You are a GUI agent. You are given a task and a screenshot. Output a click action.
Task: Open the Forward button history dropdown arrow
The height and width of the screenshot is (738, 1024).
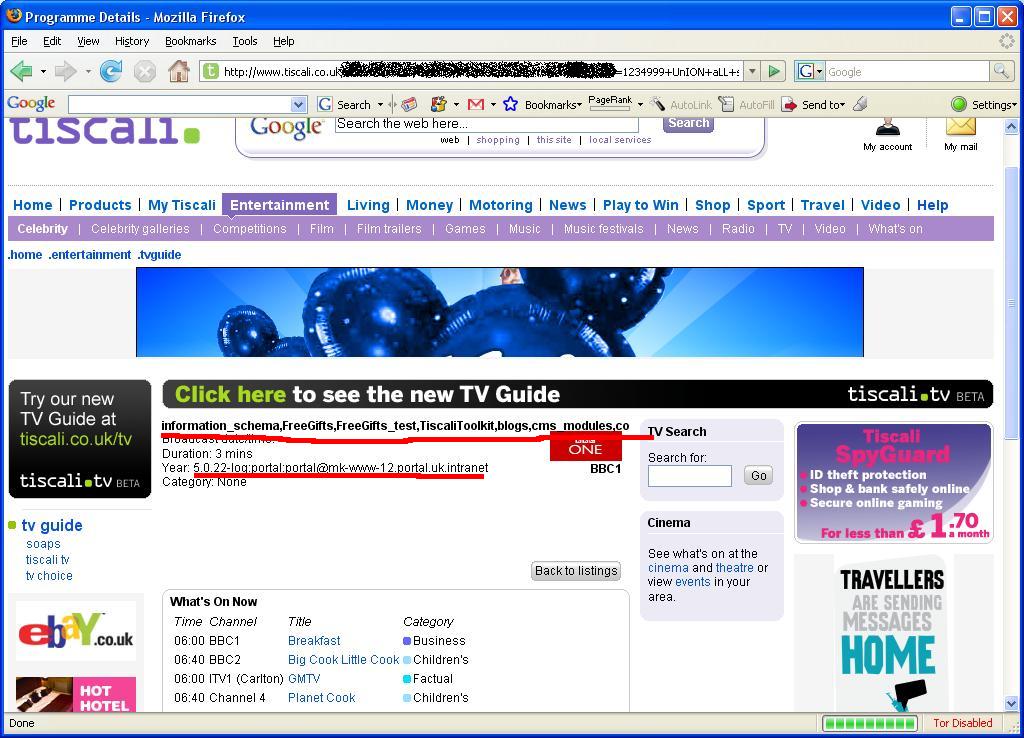pos(88,71)
